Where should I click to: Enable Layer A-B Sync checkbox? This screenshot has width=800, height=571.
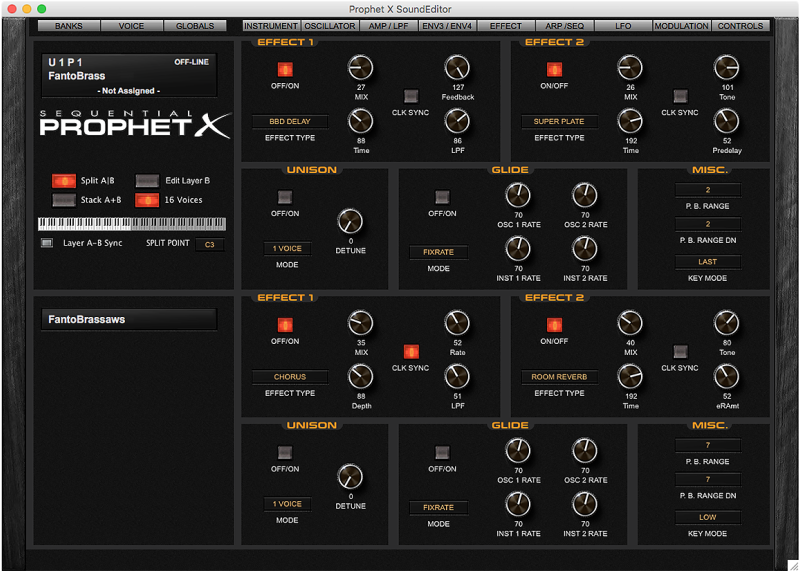point(46,243)
